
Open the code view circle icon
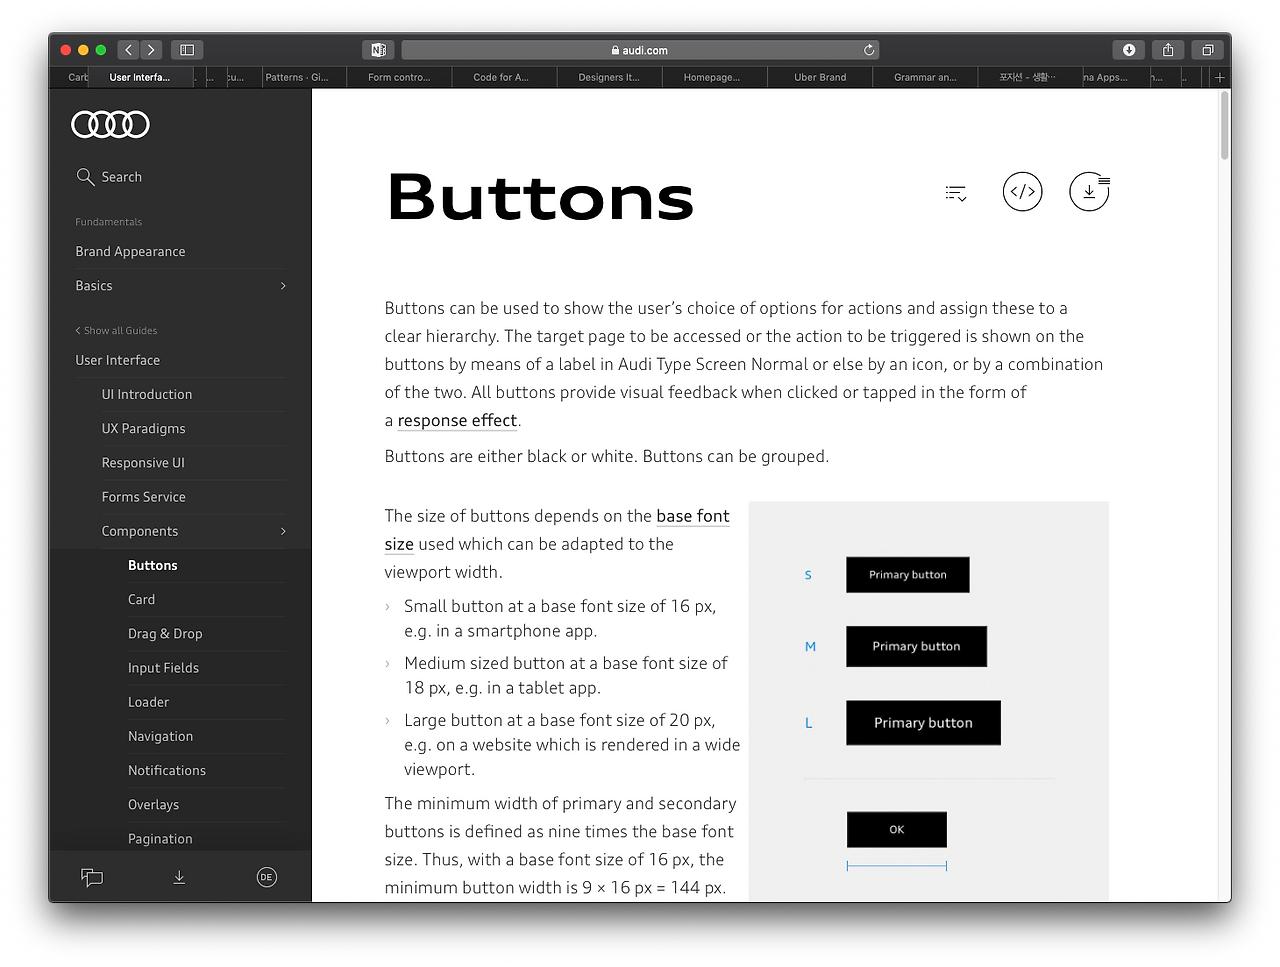point(1022,192)
